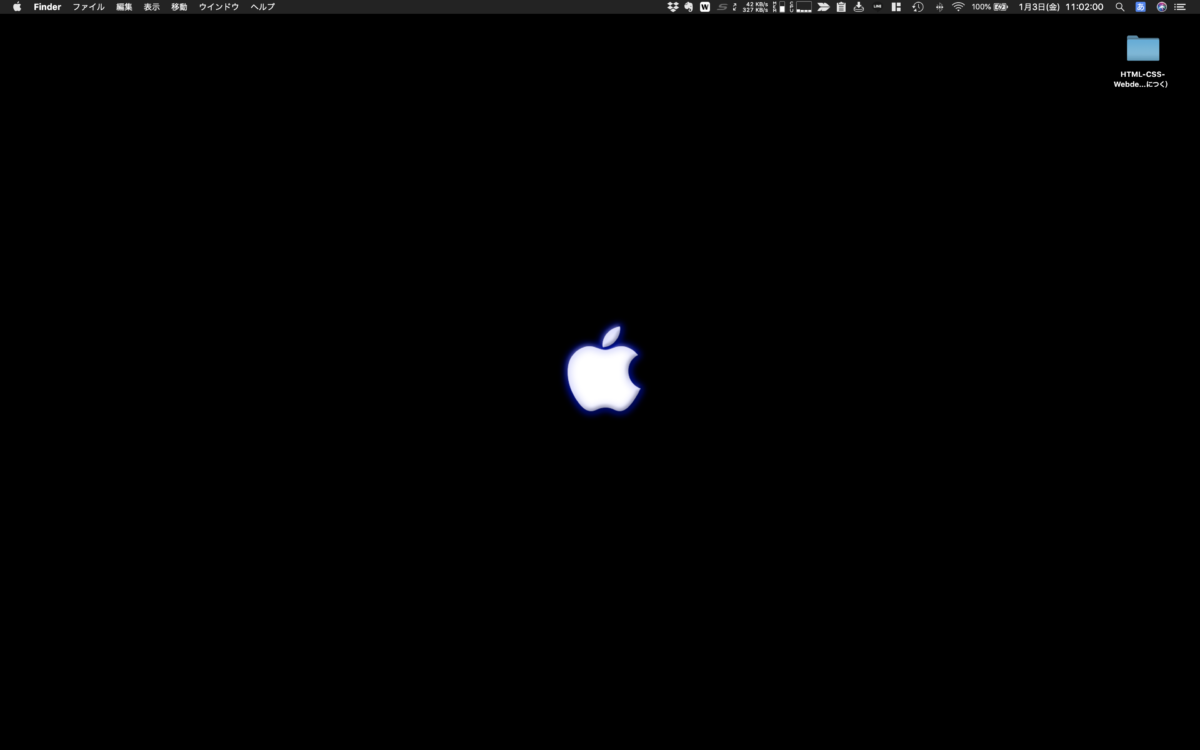Screen dimensions: 1200x750
Task: Click the 100% battery status indicator
Action: [990, 7]
